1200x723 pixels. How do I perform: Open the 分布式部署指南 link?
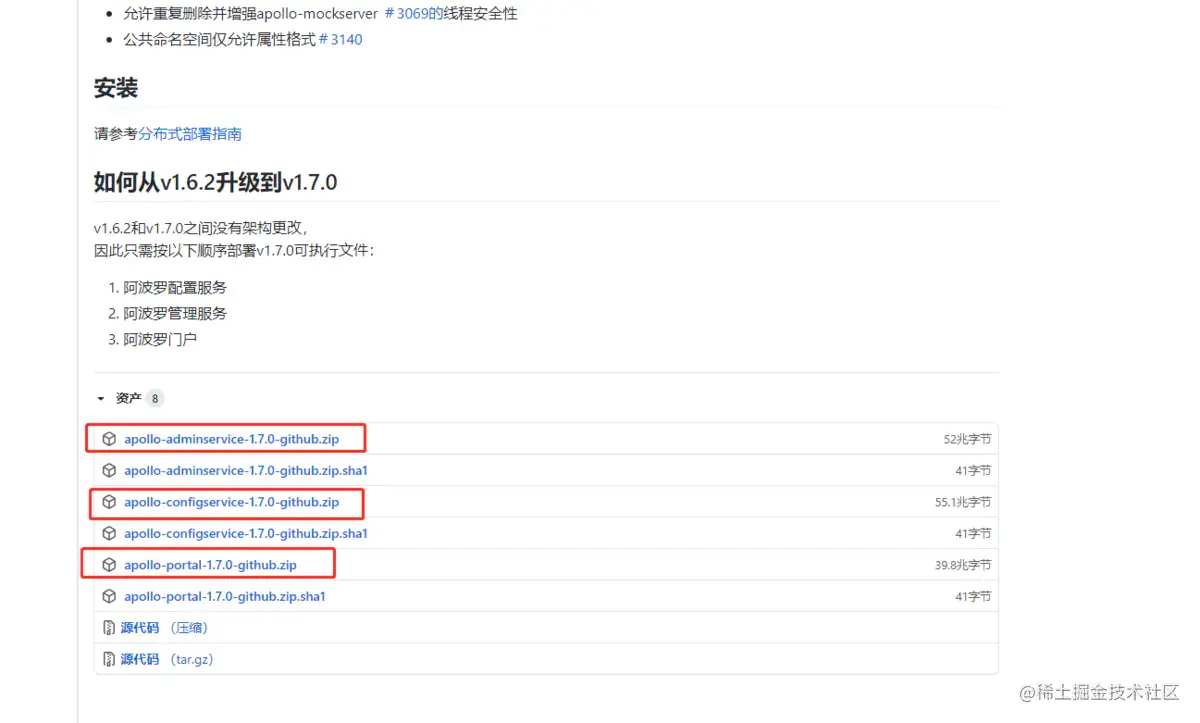pos(190,134)
